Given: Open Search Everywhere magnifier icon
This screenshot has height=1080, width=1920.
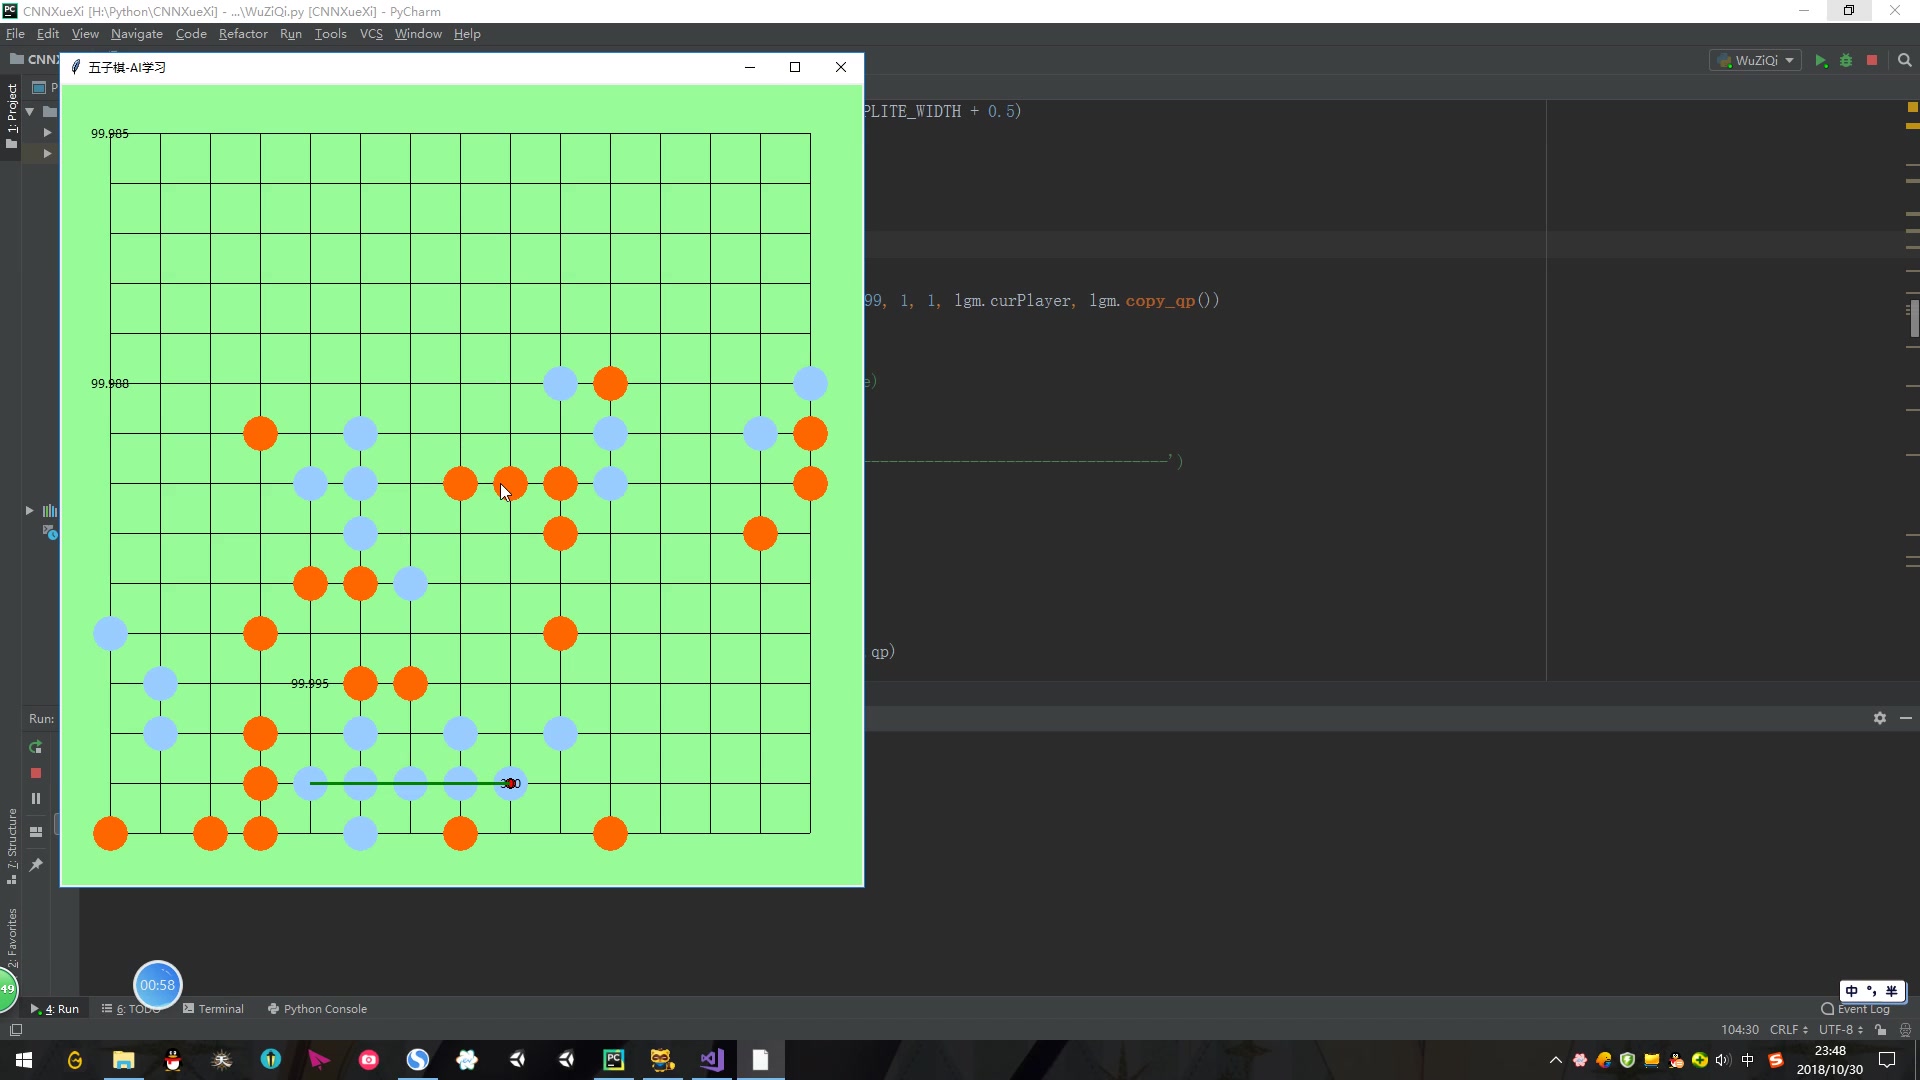Looking at the screenshot, I should click(1905, 61).
